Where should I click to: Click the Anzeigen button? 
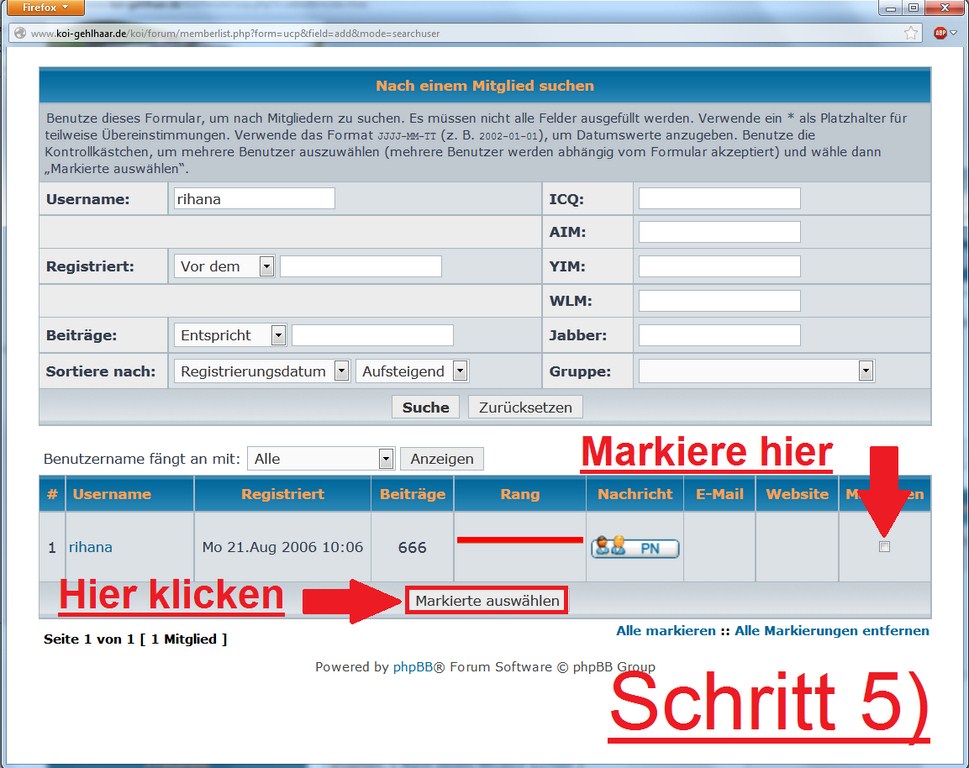[x=442, y=459]
